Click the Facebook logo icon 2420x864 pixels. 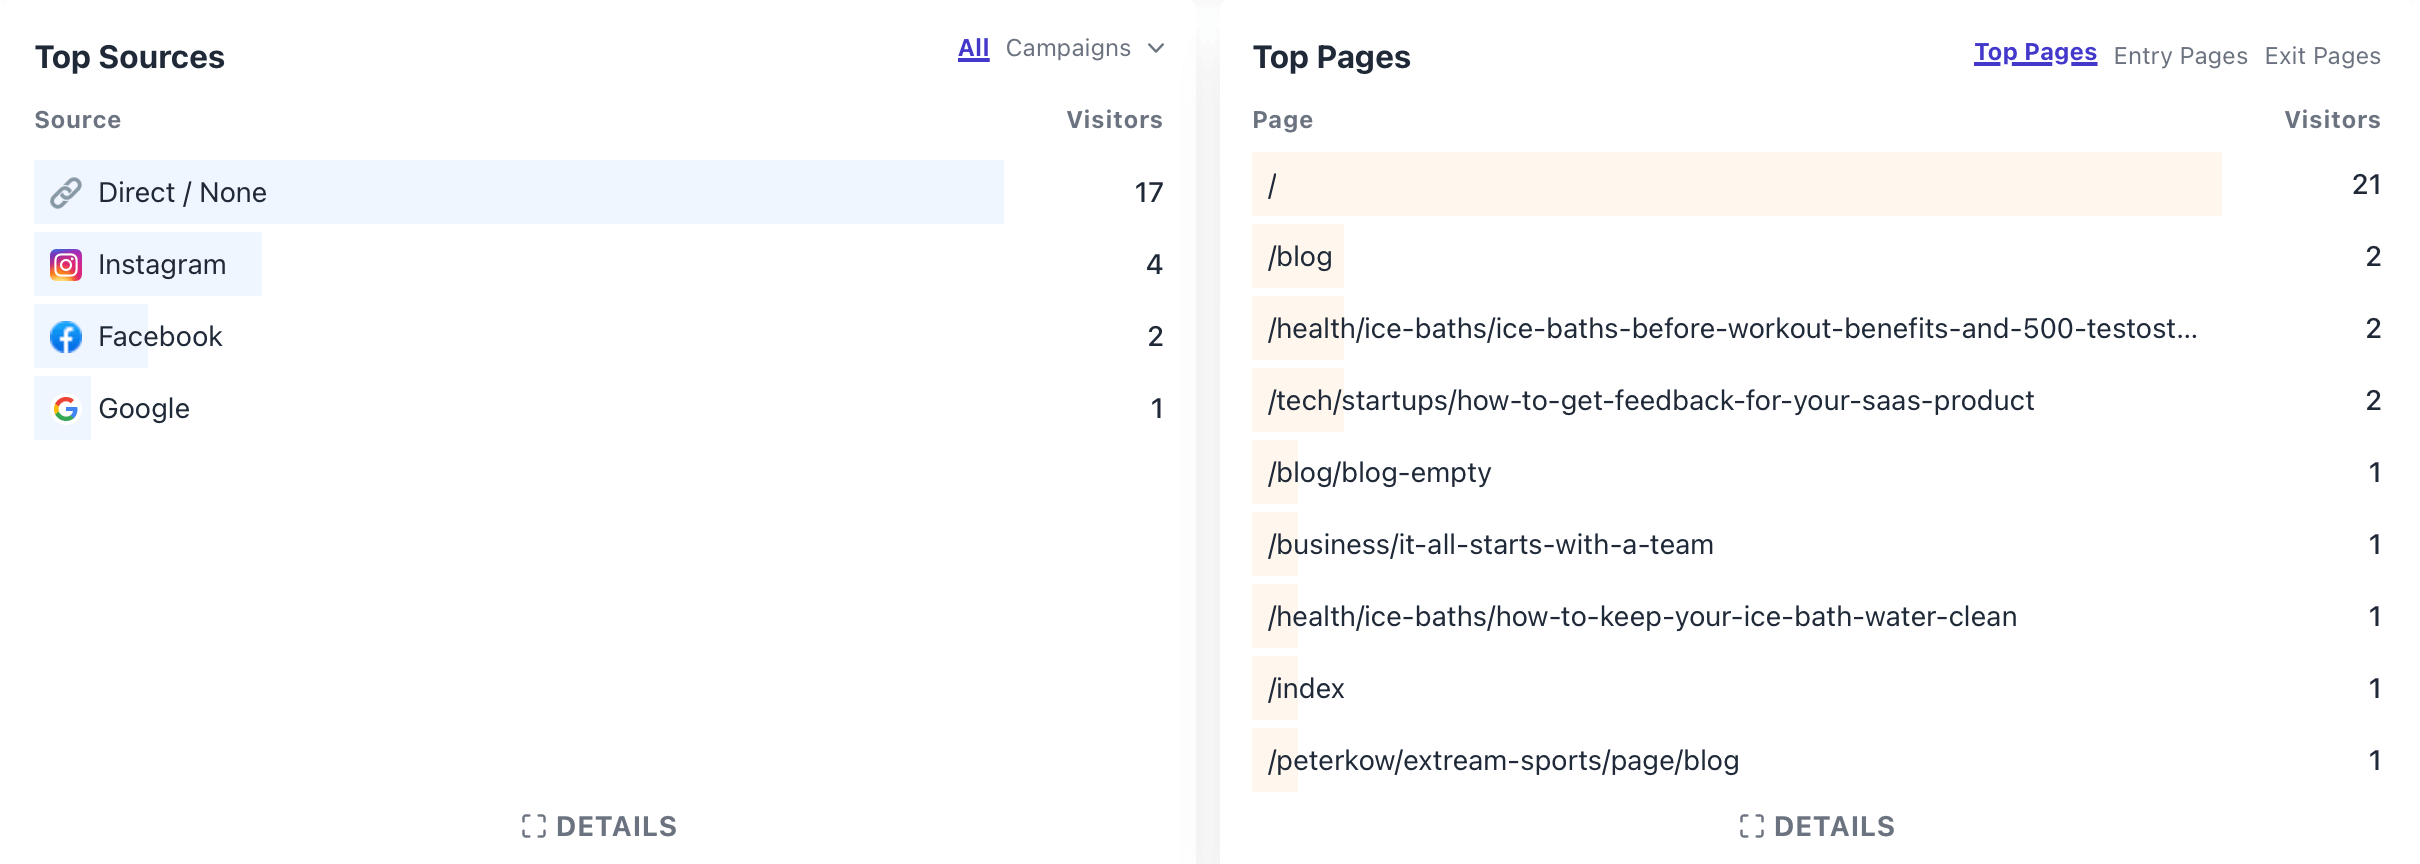click(x=66, y=337)
